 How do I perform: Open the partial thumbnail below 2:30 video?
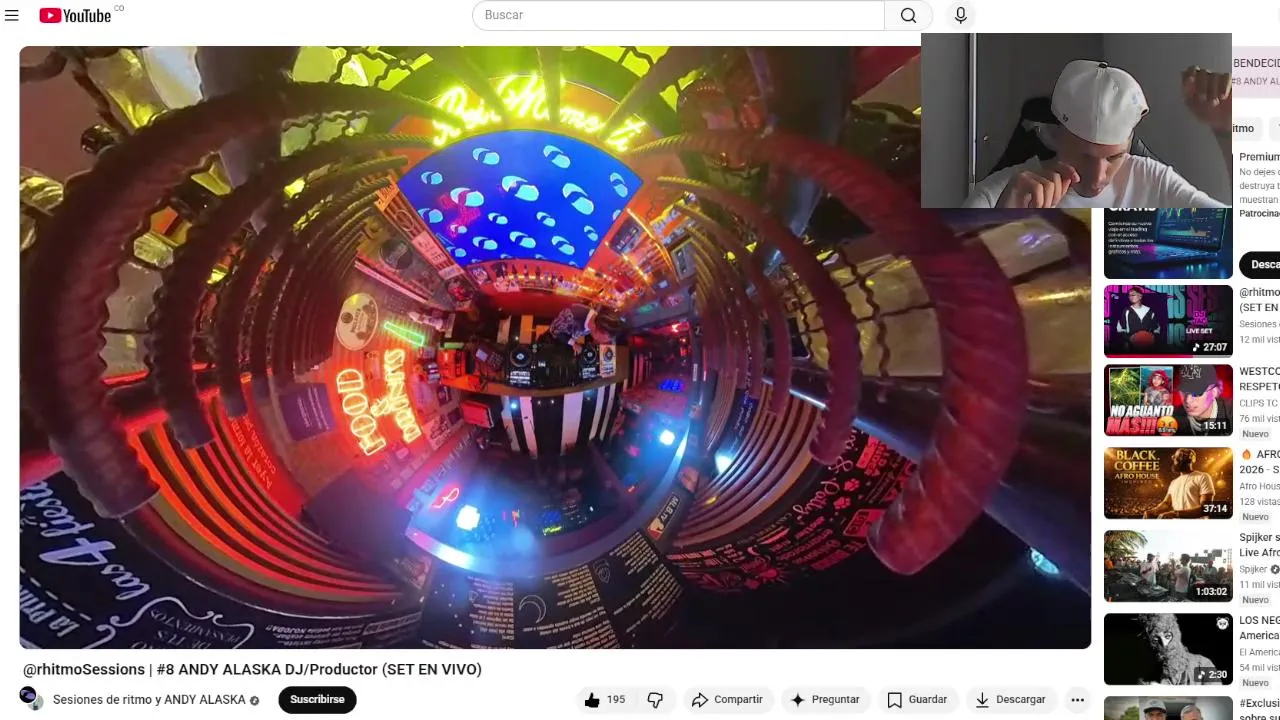(x=1168, y=708)
